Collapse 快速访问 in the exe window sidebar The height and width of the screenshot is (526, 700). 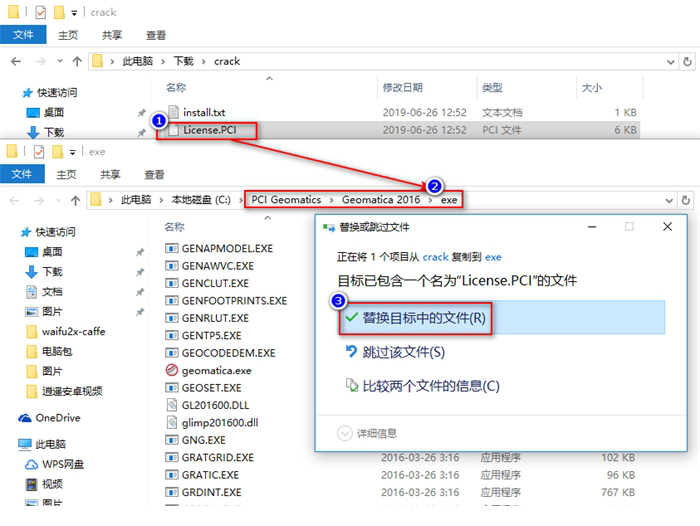pos(8,232)
